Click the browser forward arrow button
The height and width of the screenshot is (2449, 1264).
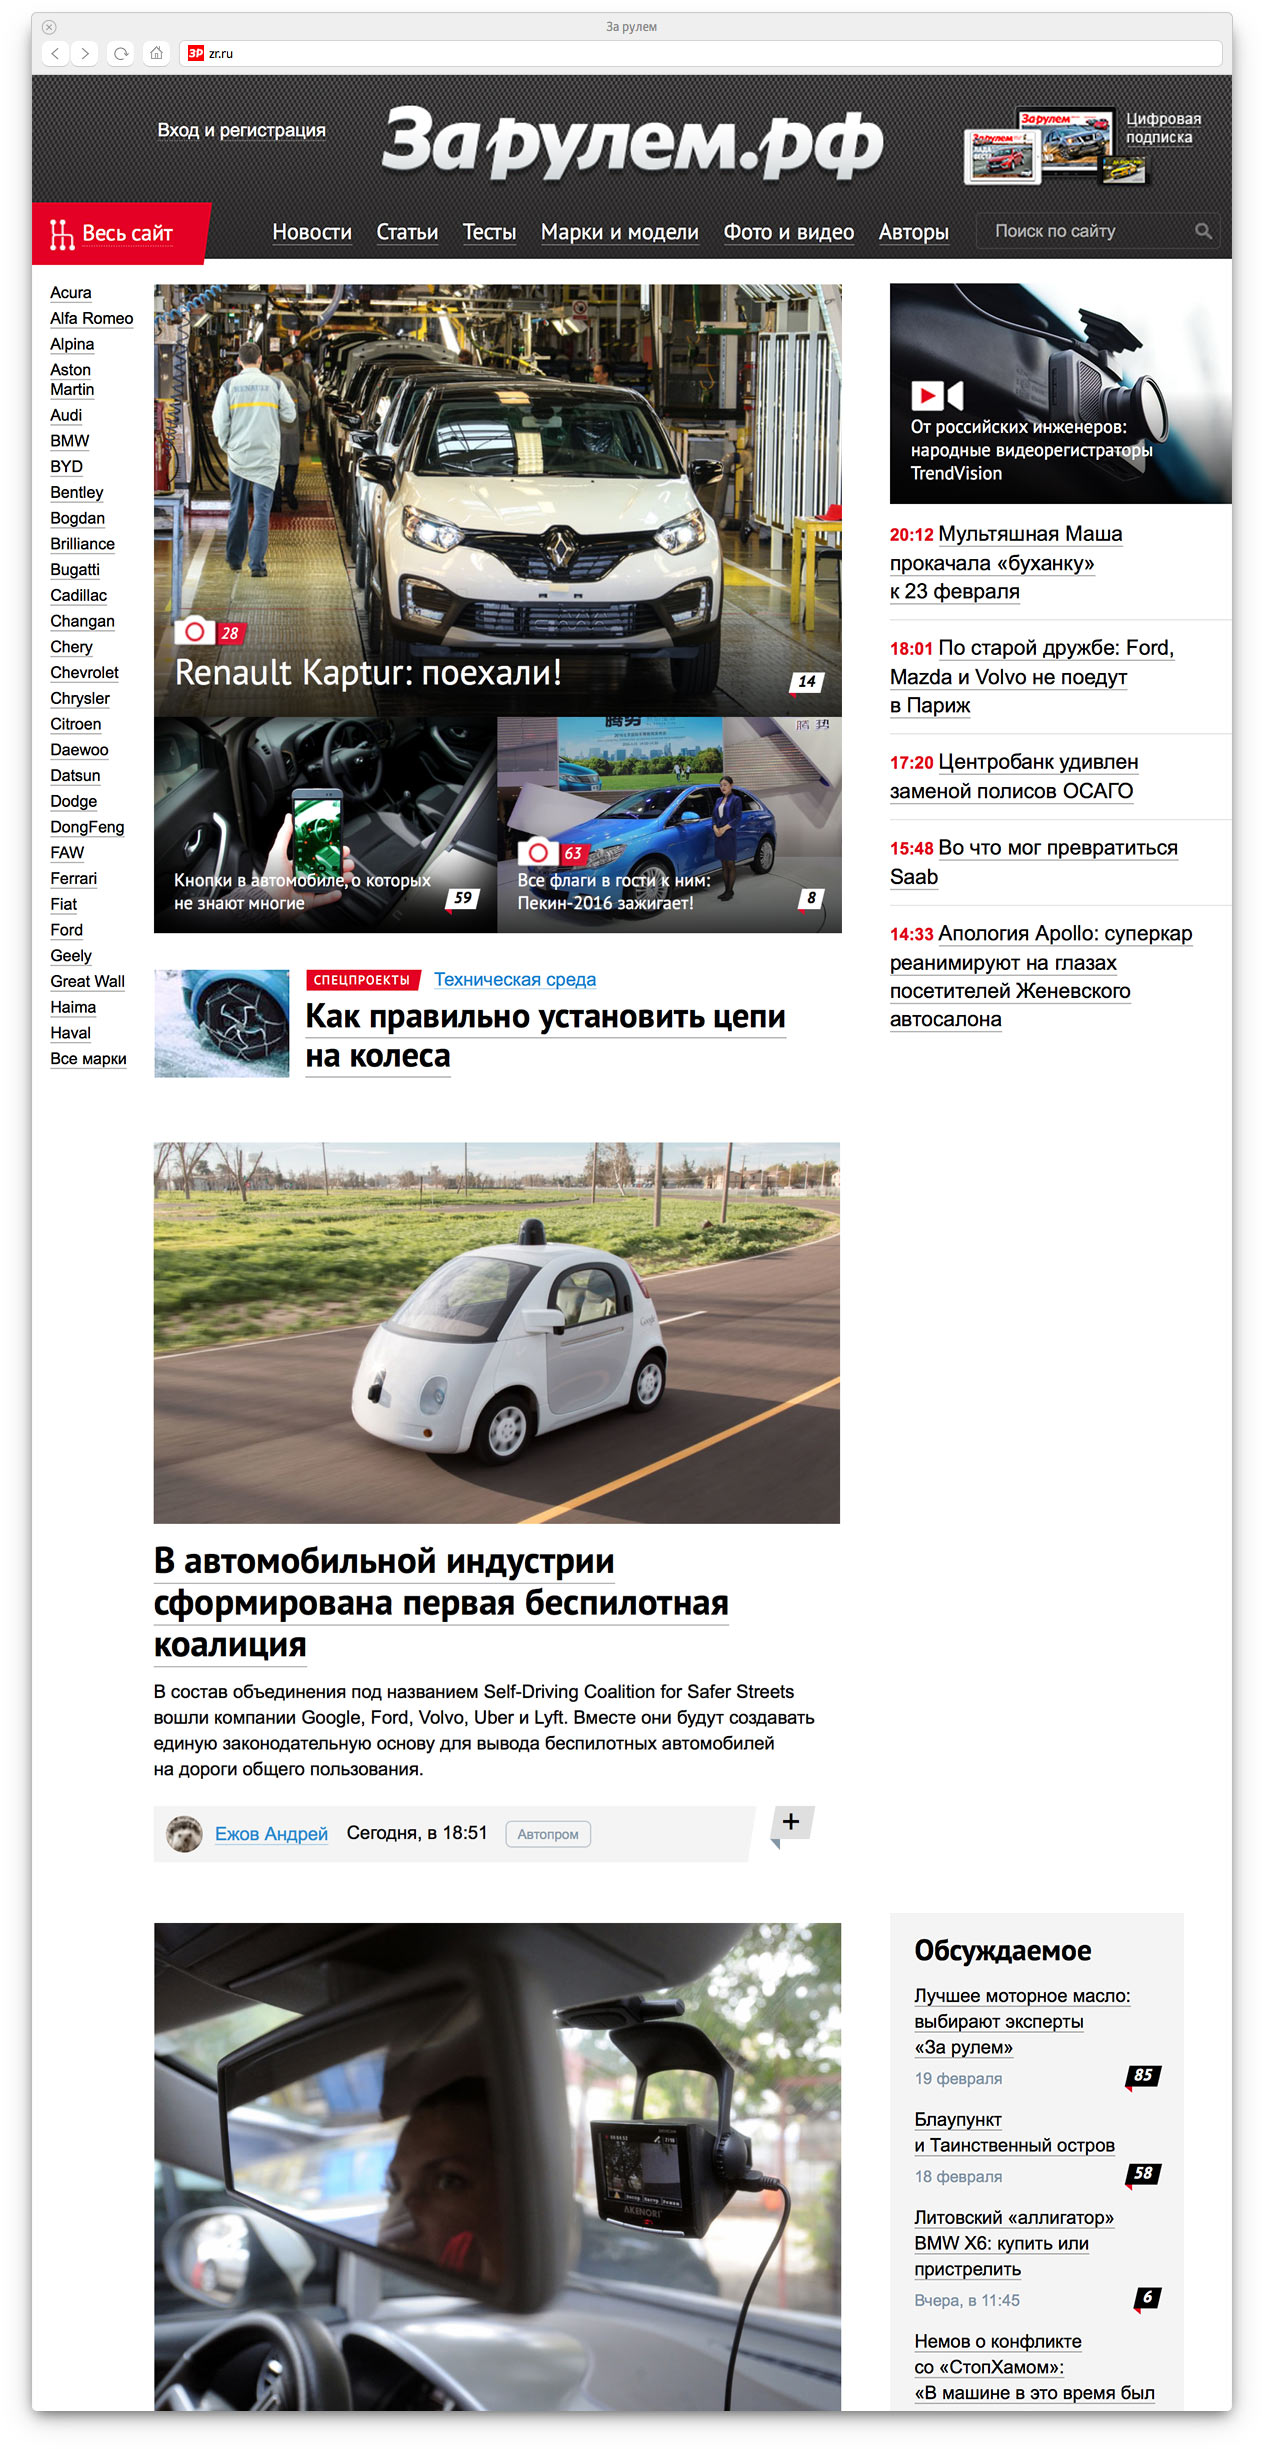[86, 54]
